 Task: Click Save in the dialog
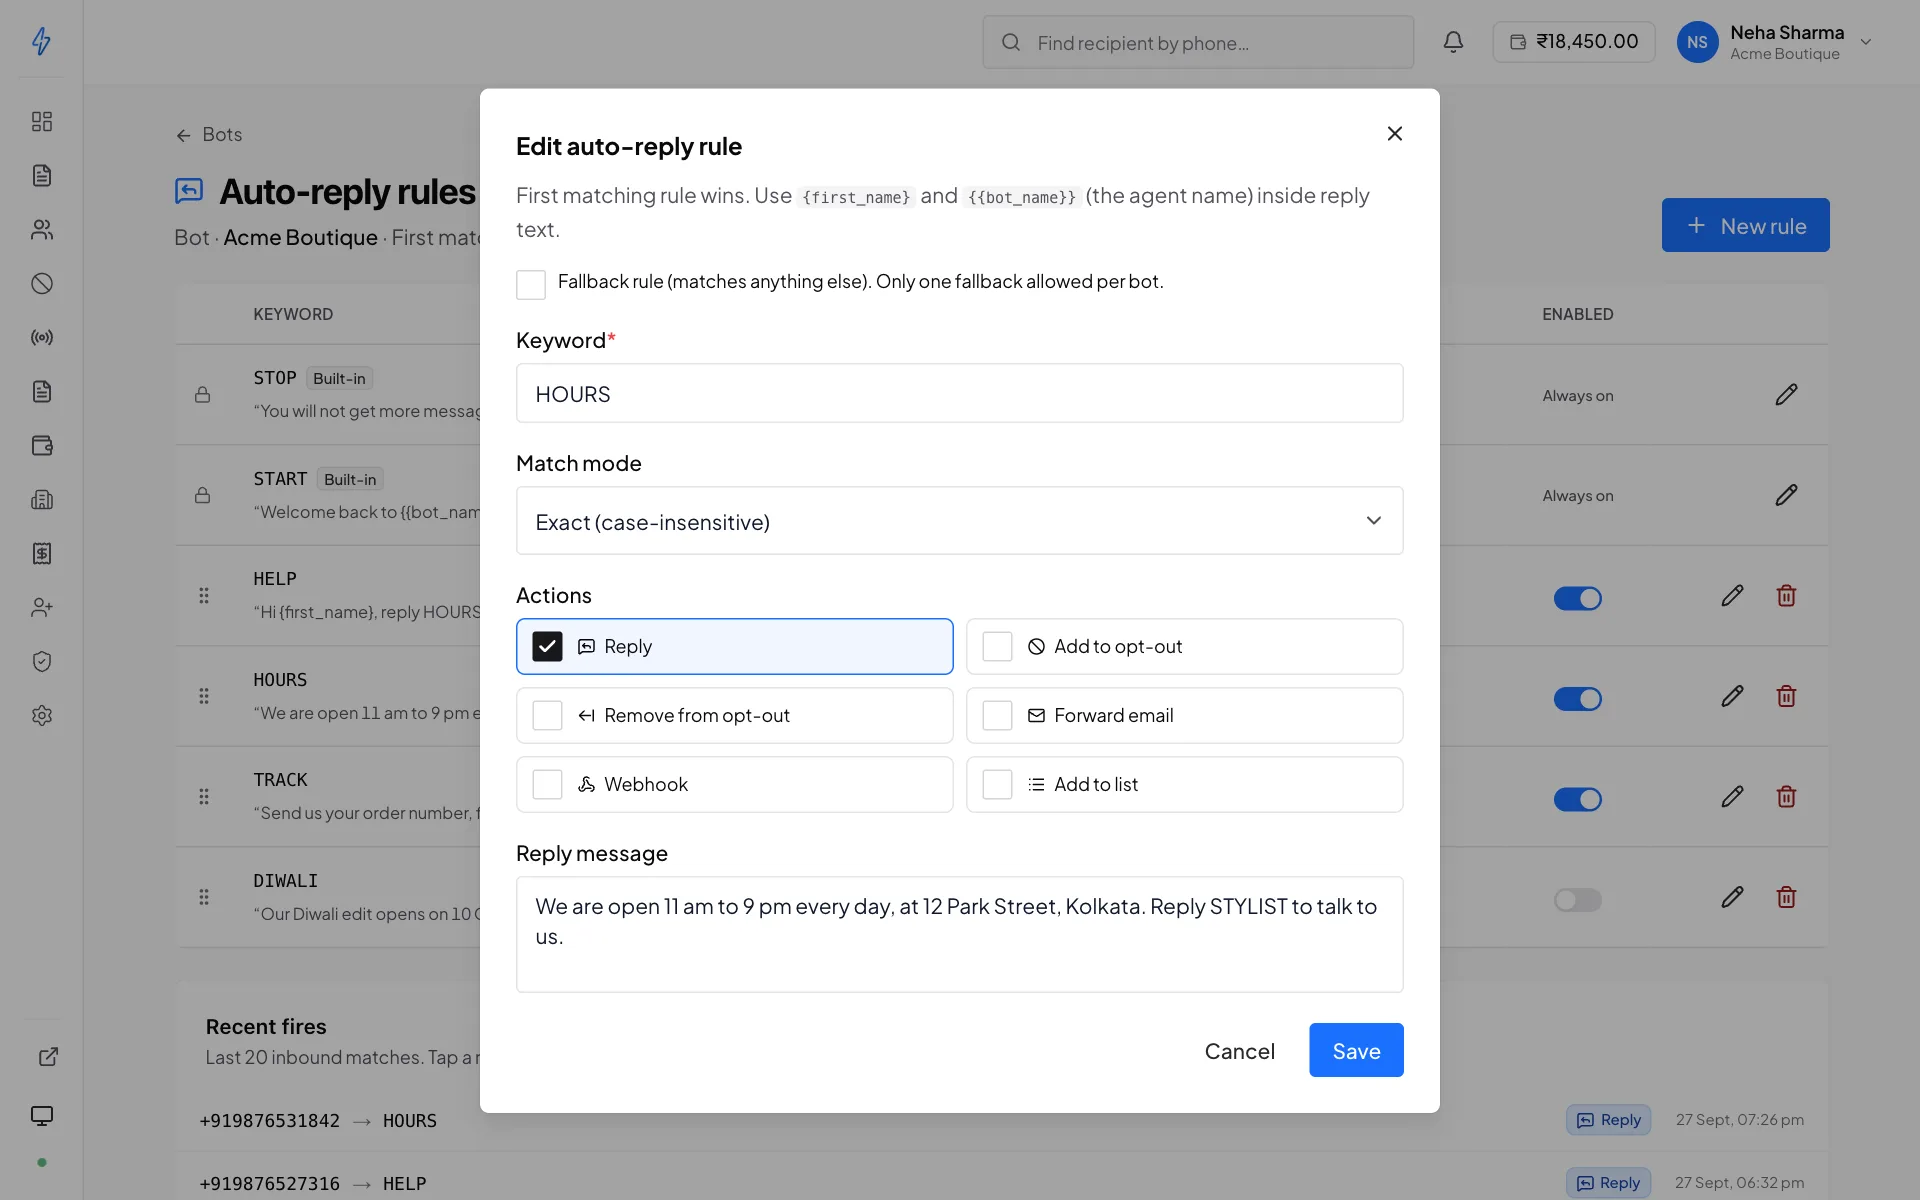point(1356,1050)
